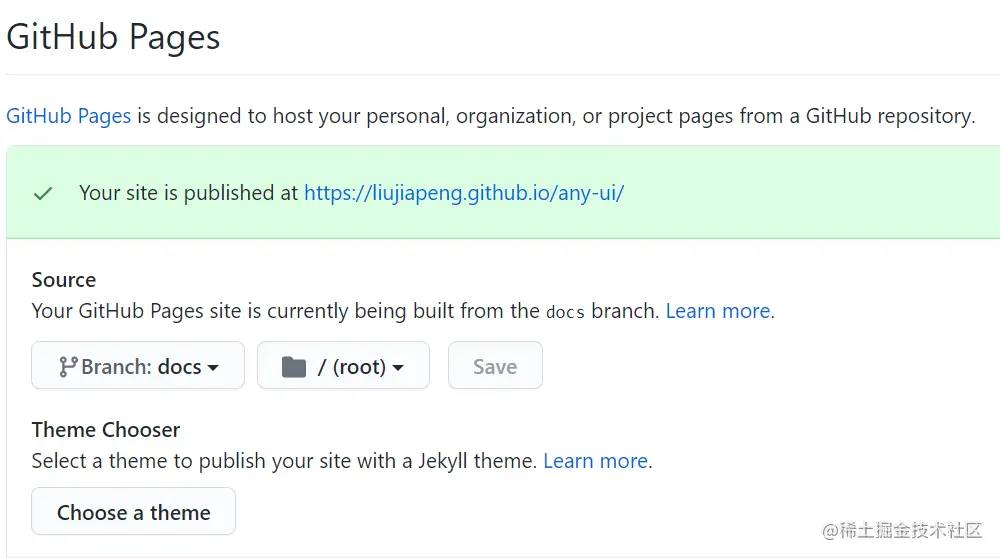
Task: Click the GitHub Pages page heading
Action: [x=113, y=37]
